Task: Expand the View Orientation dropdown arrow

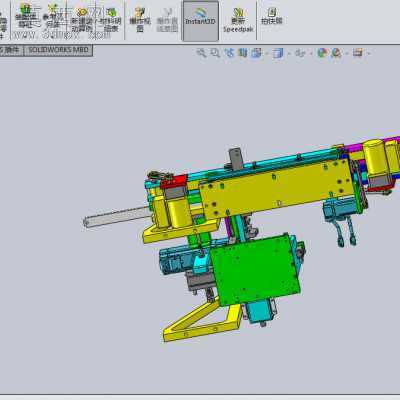Action: tap(266, 53)
